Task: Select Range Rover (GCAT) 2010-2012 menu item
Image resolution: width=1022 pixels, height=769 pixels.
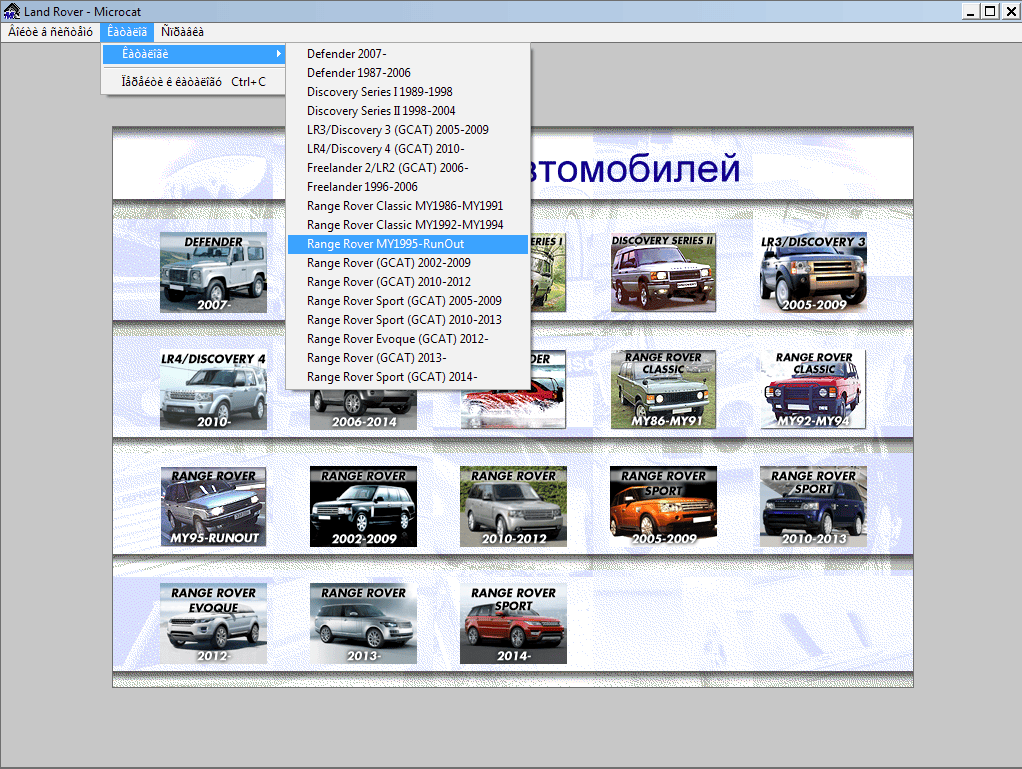Action: (407, 282)
